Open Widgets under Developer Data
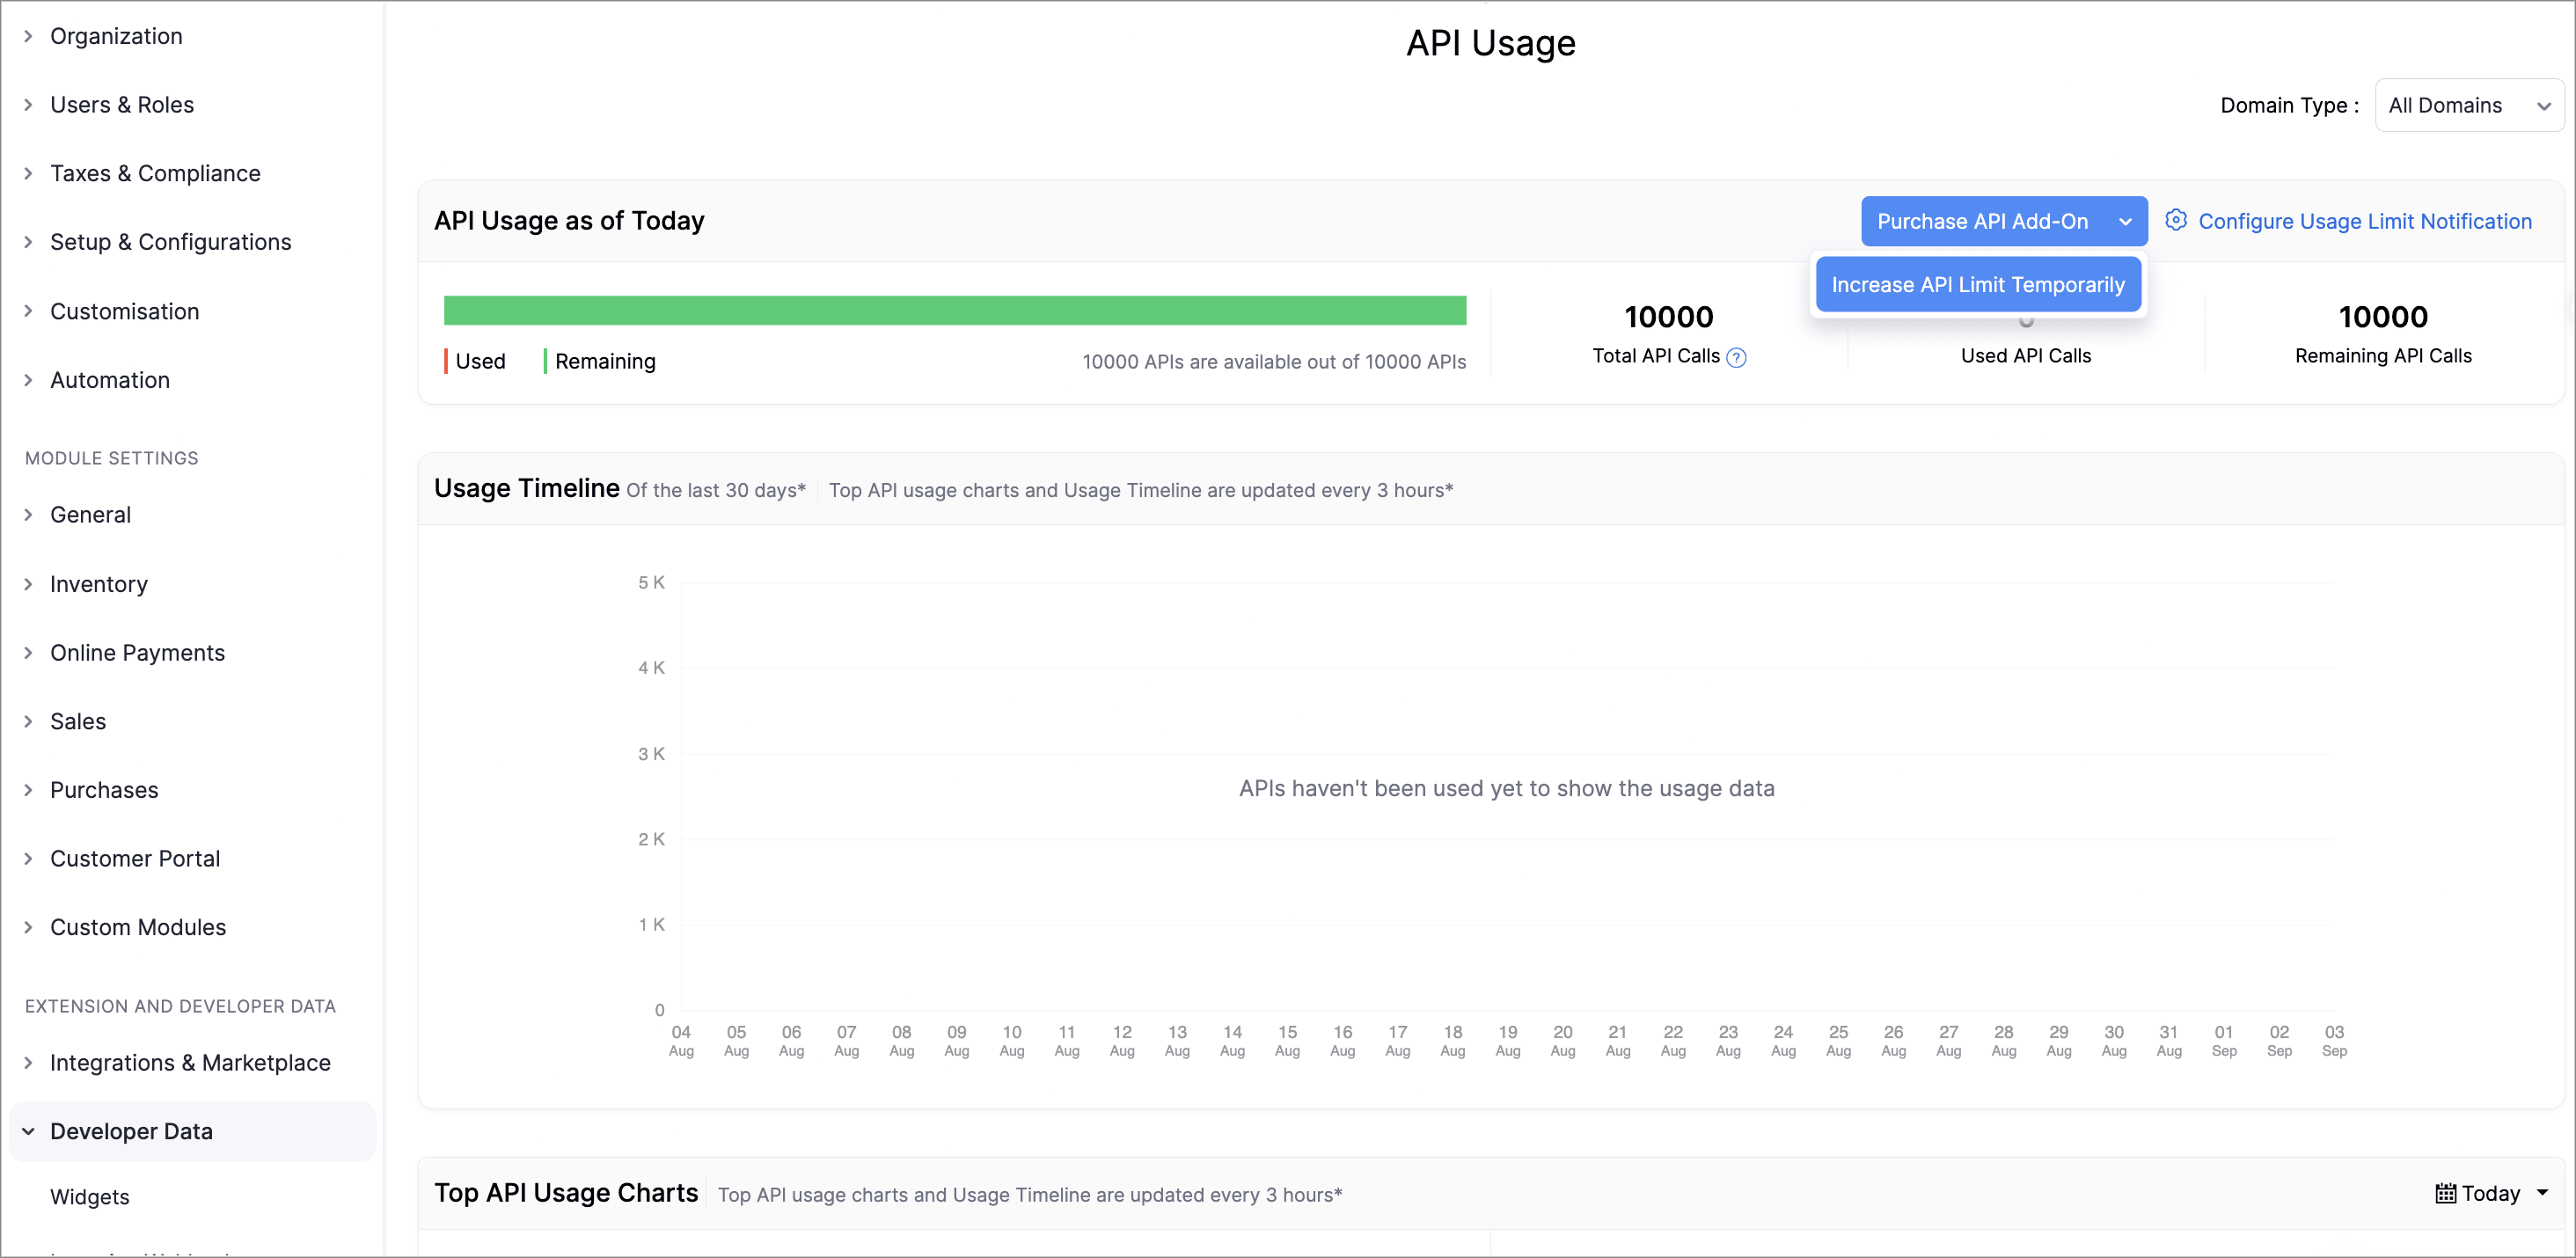 click(90, 1196)
